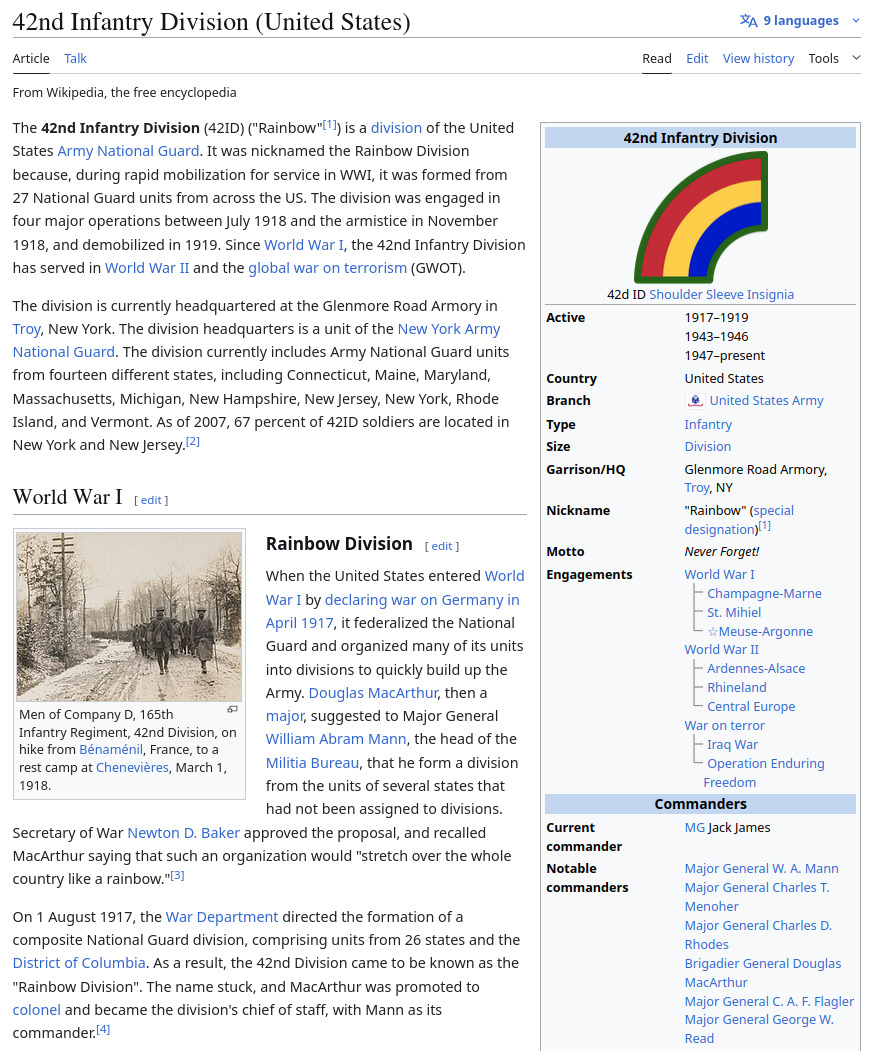Image resolution: width=871 pixels, height=1051 pixels.
Task: Expand the Tools menu chevron
Action: coord(856,58)
